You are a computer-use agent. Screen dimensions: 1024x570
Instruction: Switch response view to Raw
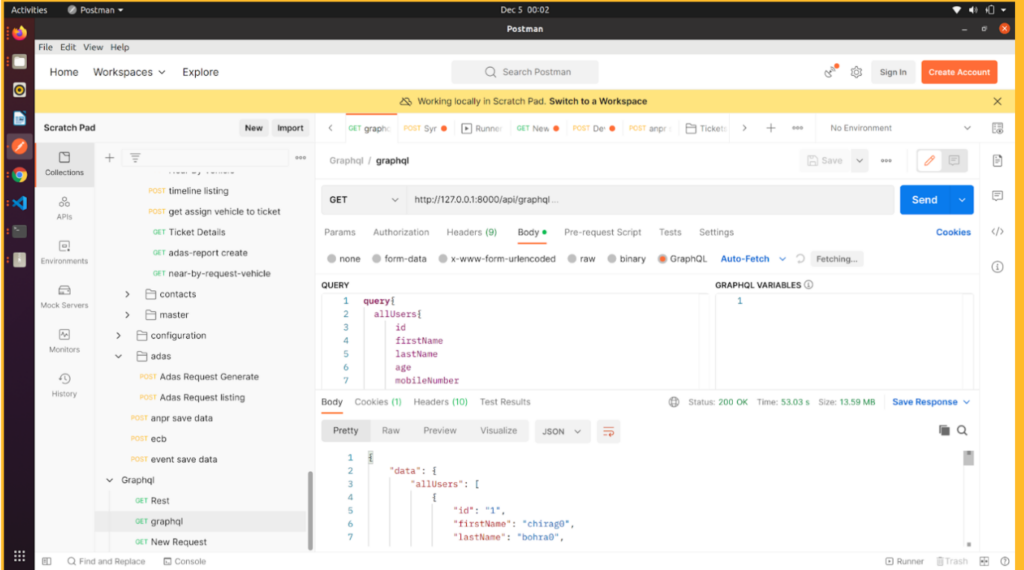391,431
